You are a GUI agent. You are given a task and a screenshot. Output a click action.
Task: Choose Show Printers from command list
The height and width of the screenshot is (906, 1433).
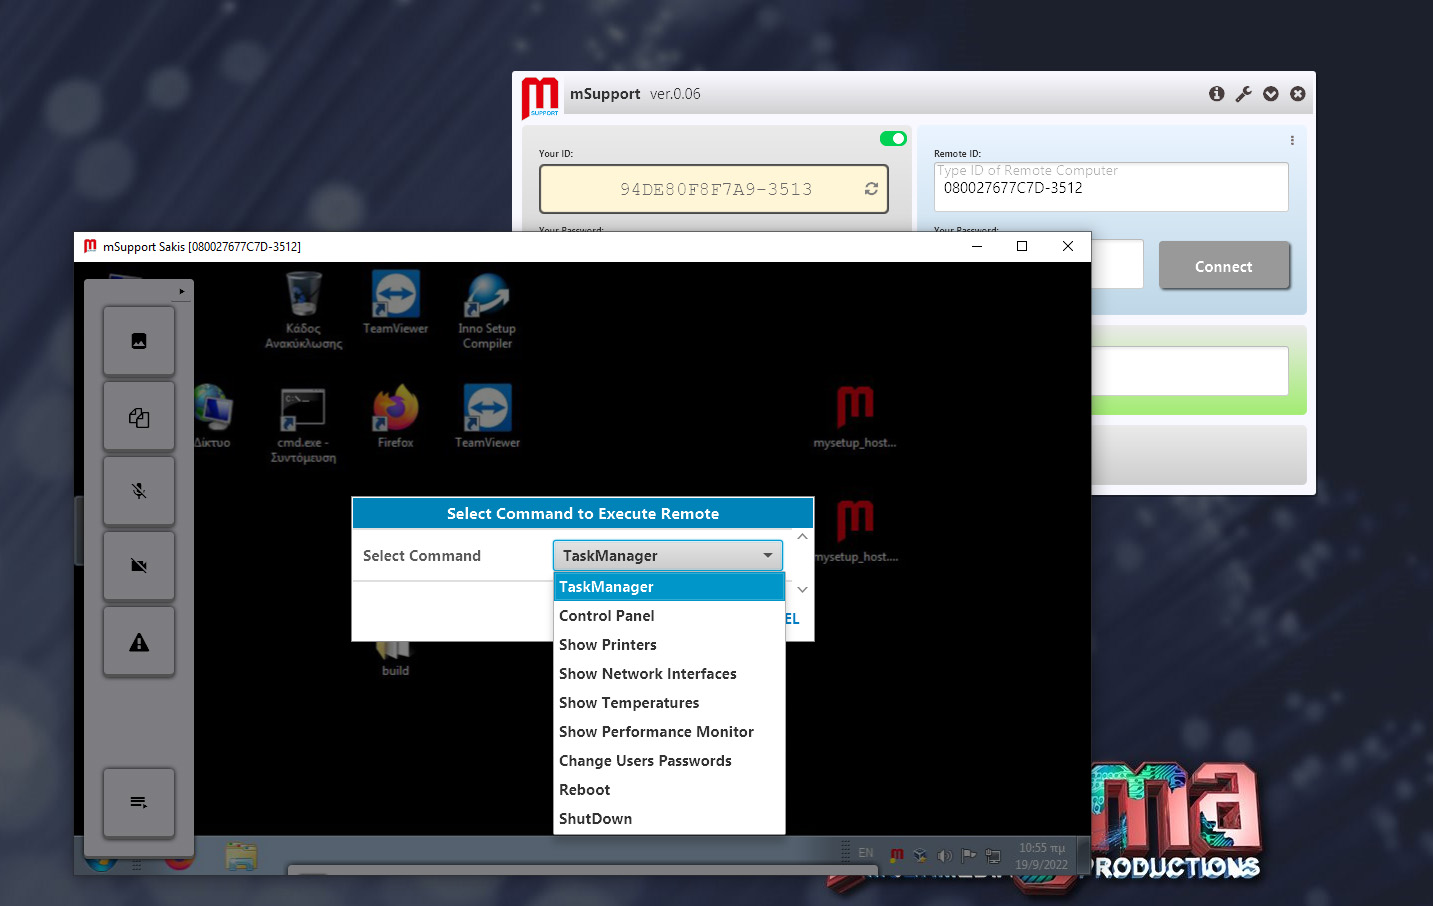[669, 645]
